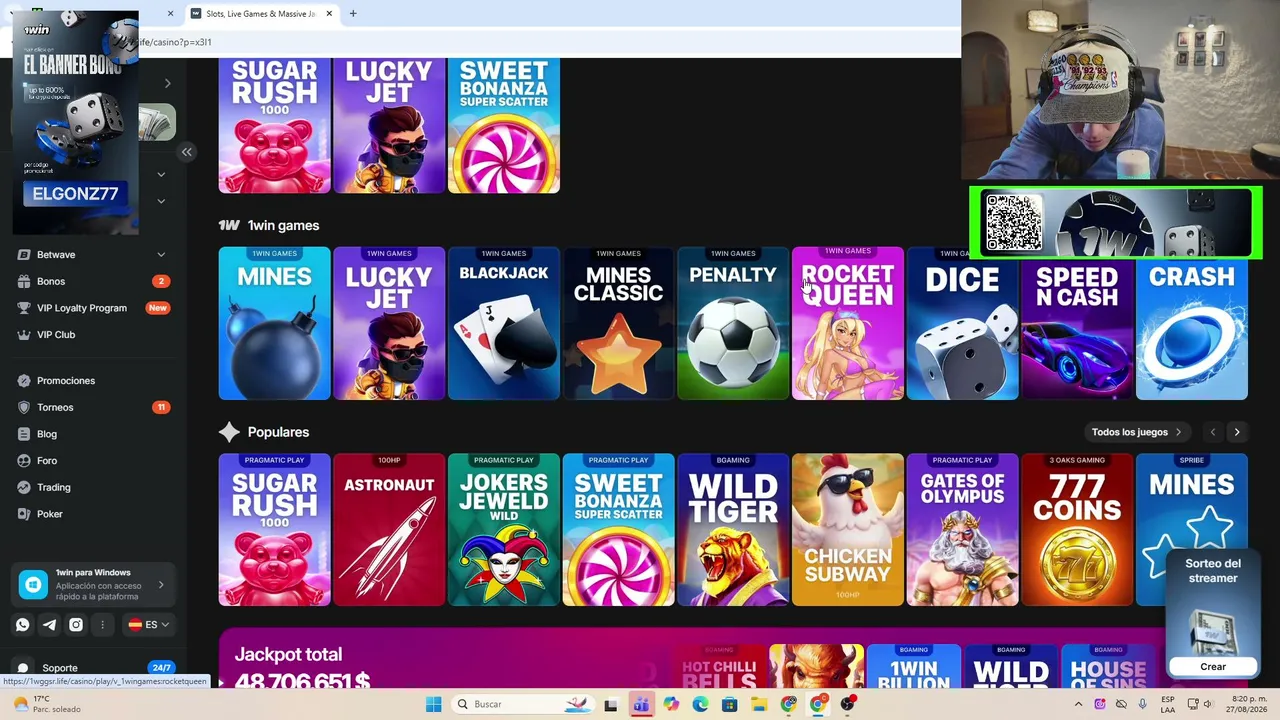Screen dimensions: 1280x720
Task: Open the Chicken Subway game thumbnail
Action: click(848, 530)
